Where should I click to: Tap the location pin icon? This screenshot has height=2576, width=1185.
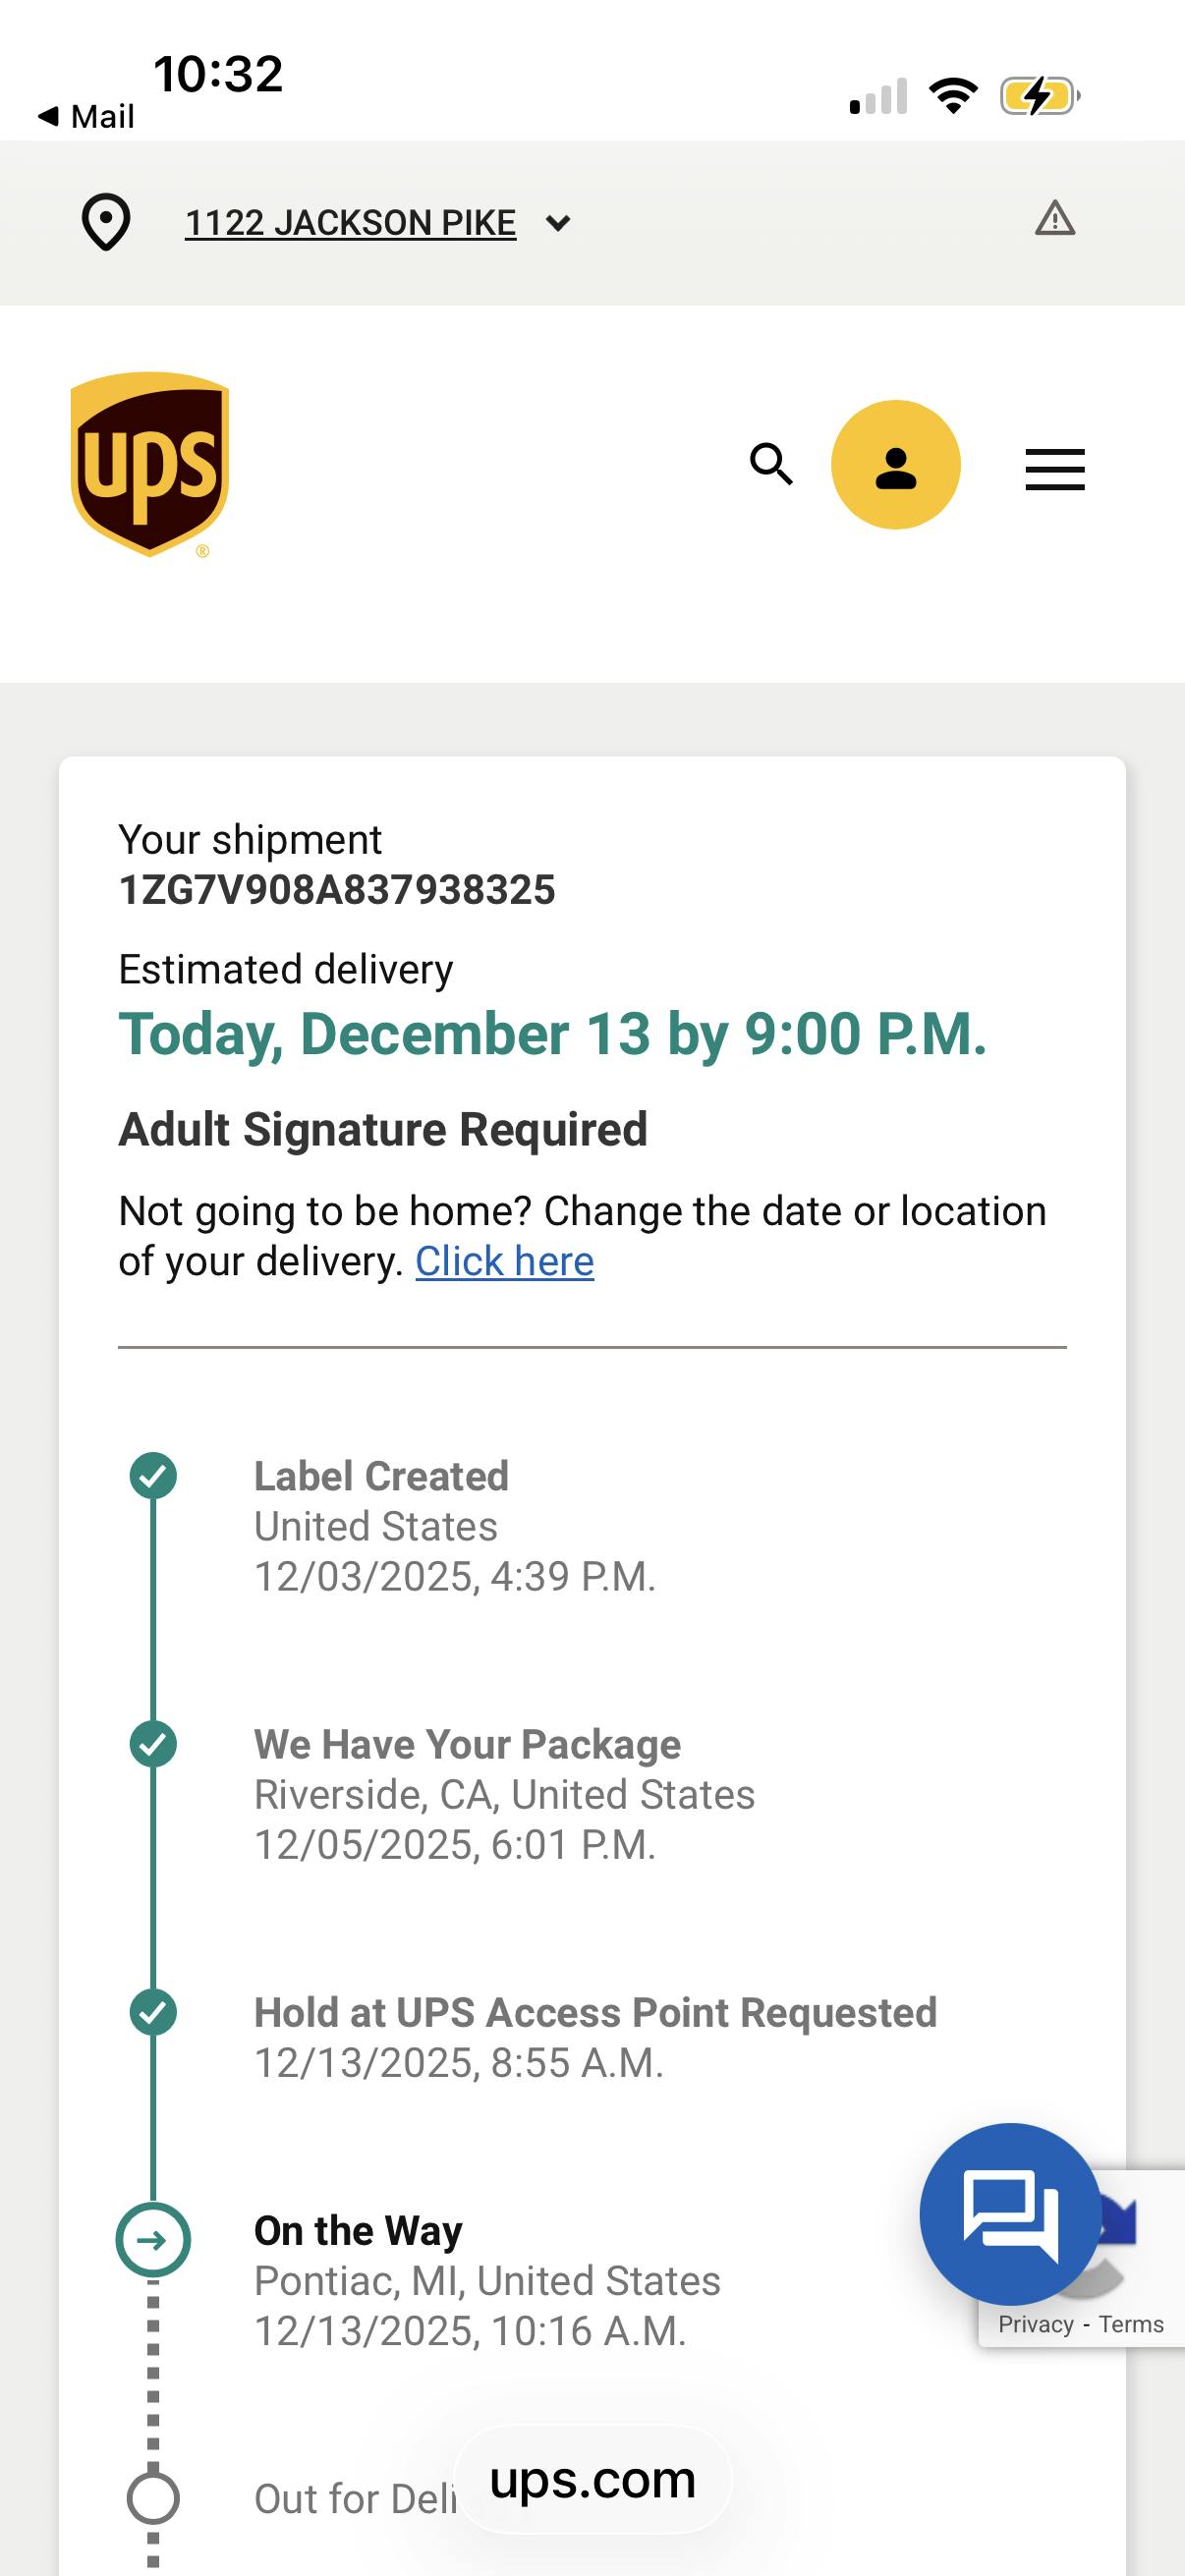point(105,222)
